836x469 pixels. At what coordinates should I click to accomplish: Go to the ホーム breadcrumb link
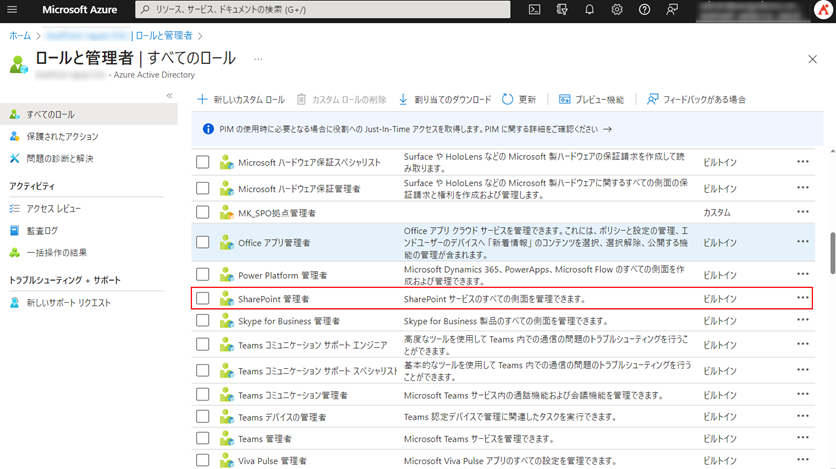pyautogui.click(x=20, y=36)
